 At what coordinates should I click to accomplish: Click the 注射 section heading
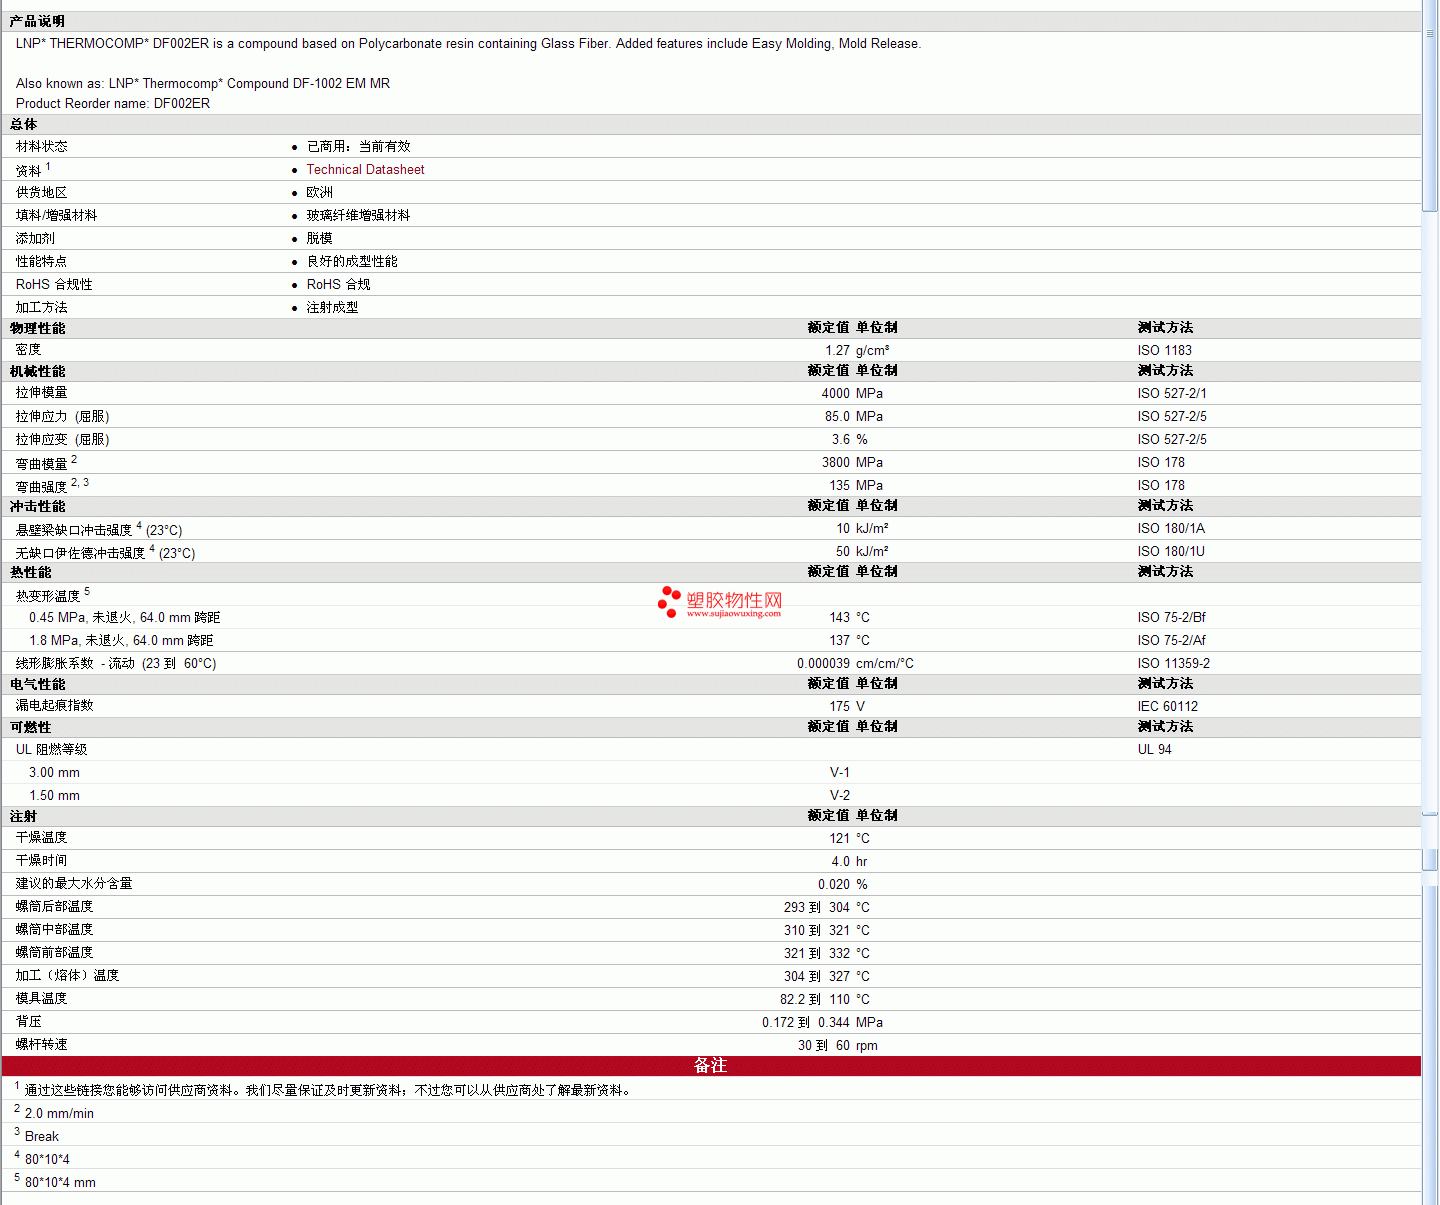[23, 816]
